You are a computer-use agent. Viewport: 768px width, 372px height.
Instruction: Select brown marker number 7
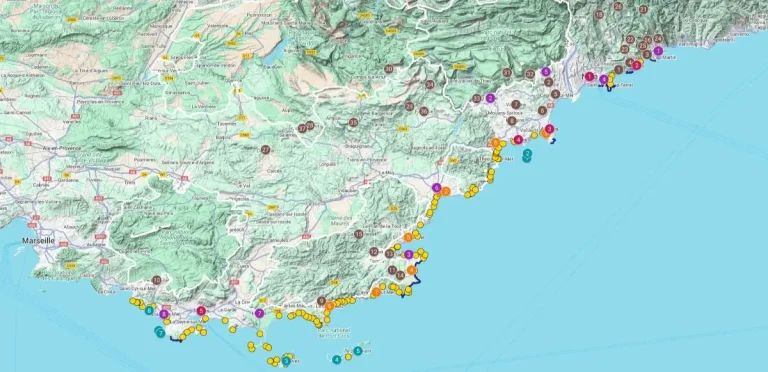[x=515, y=104]
